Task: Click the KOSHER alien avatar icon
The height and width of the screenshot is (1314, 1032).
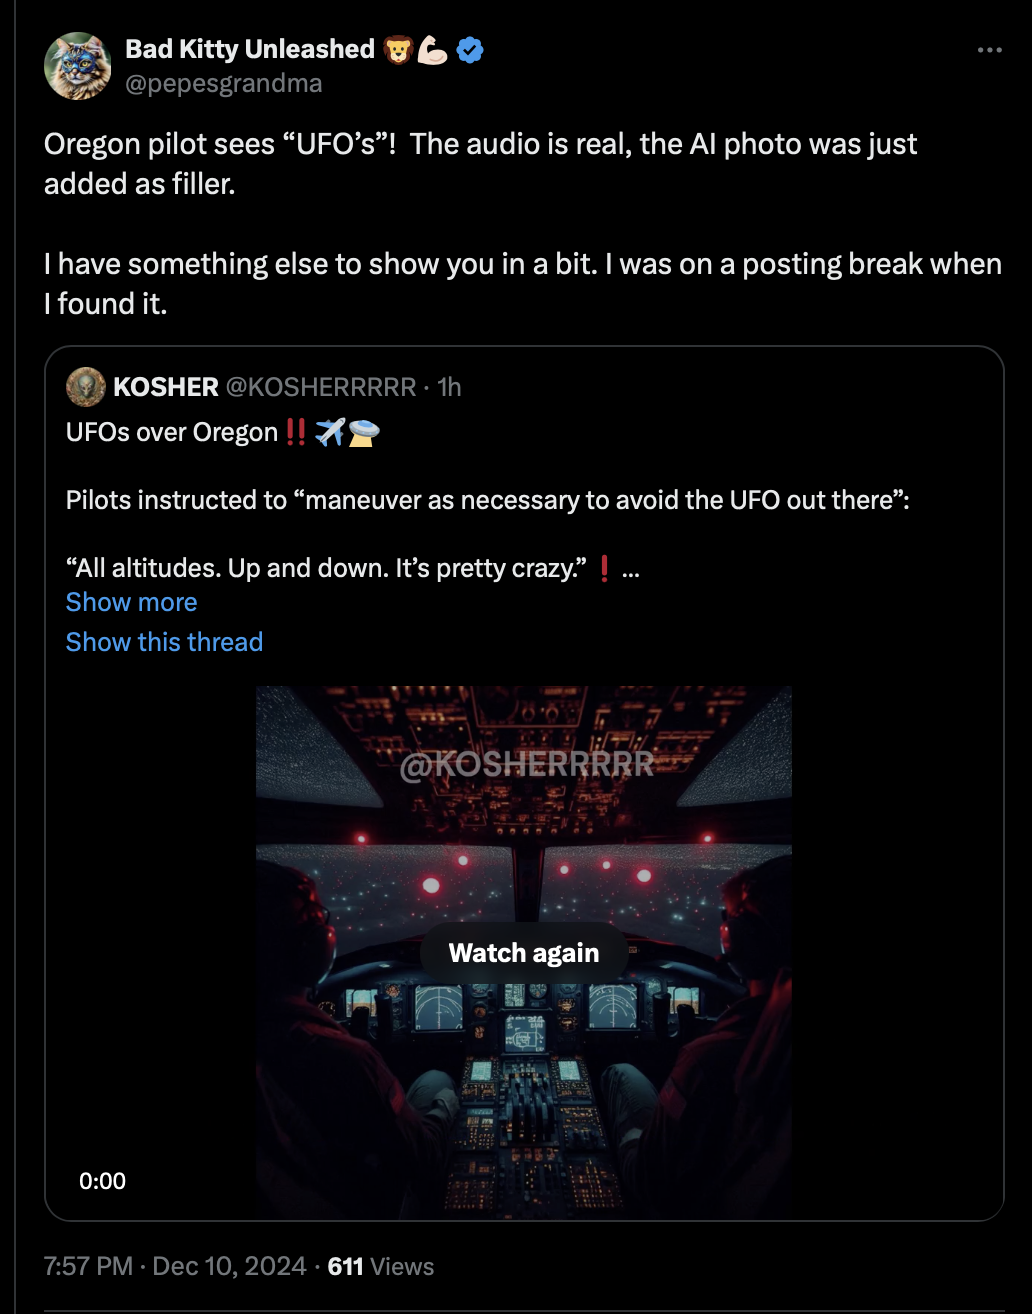Action: pyautogui.click(x=86, y=386)
